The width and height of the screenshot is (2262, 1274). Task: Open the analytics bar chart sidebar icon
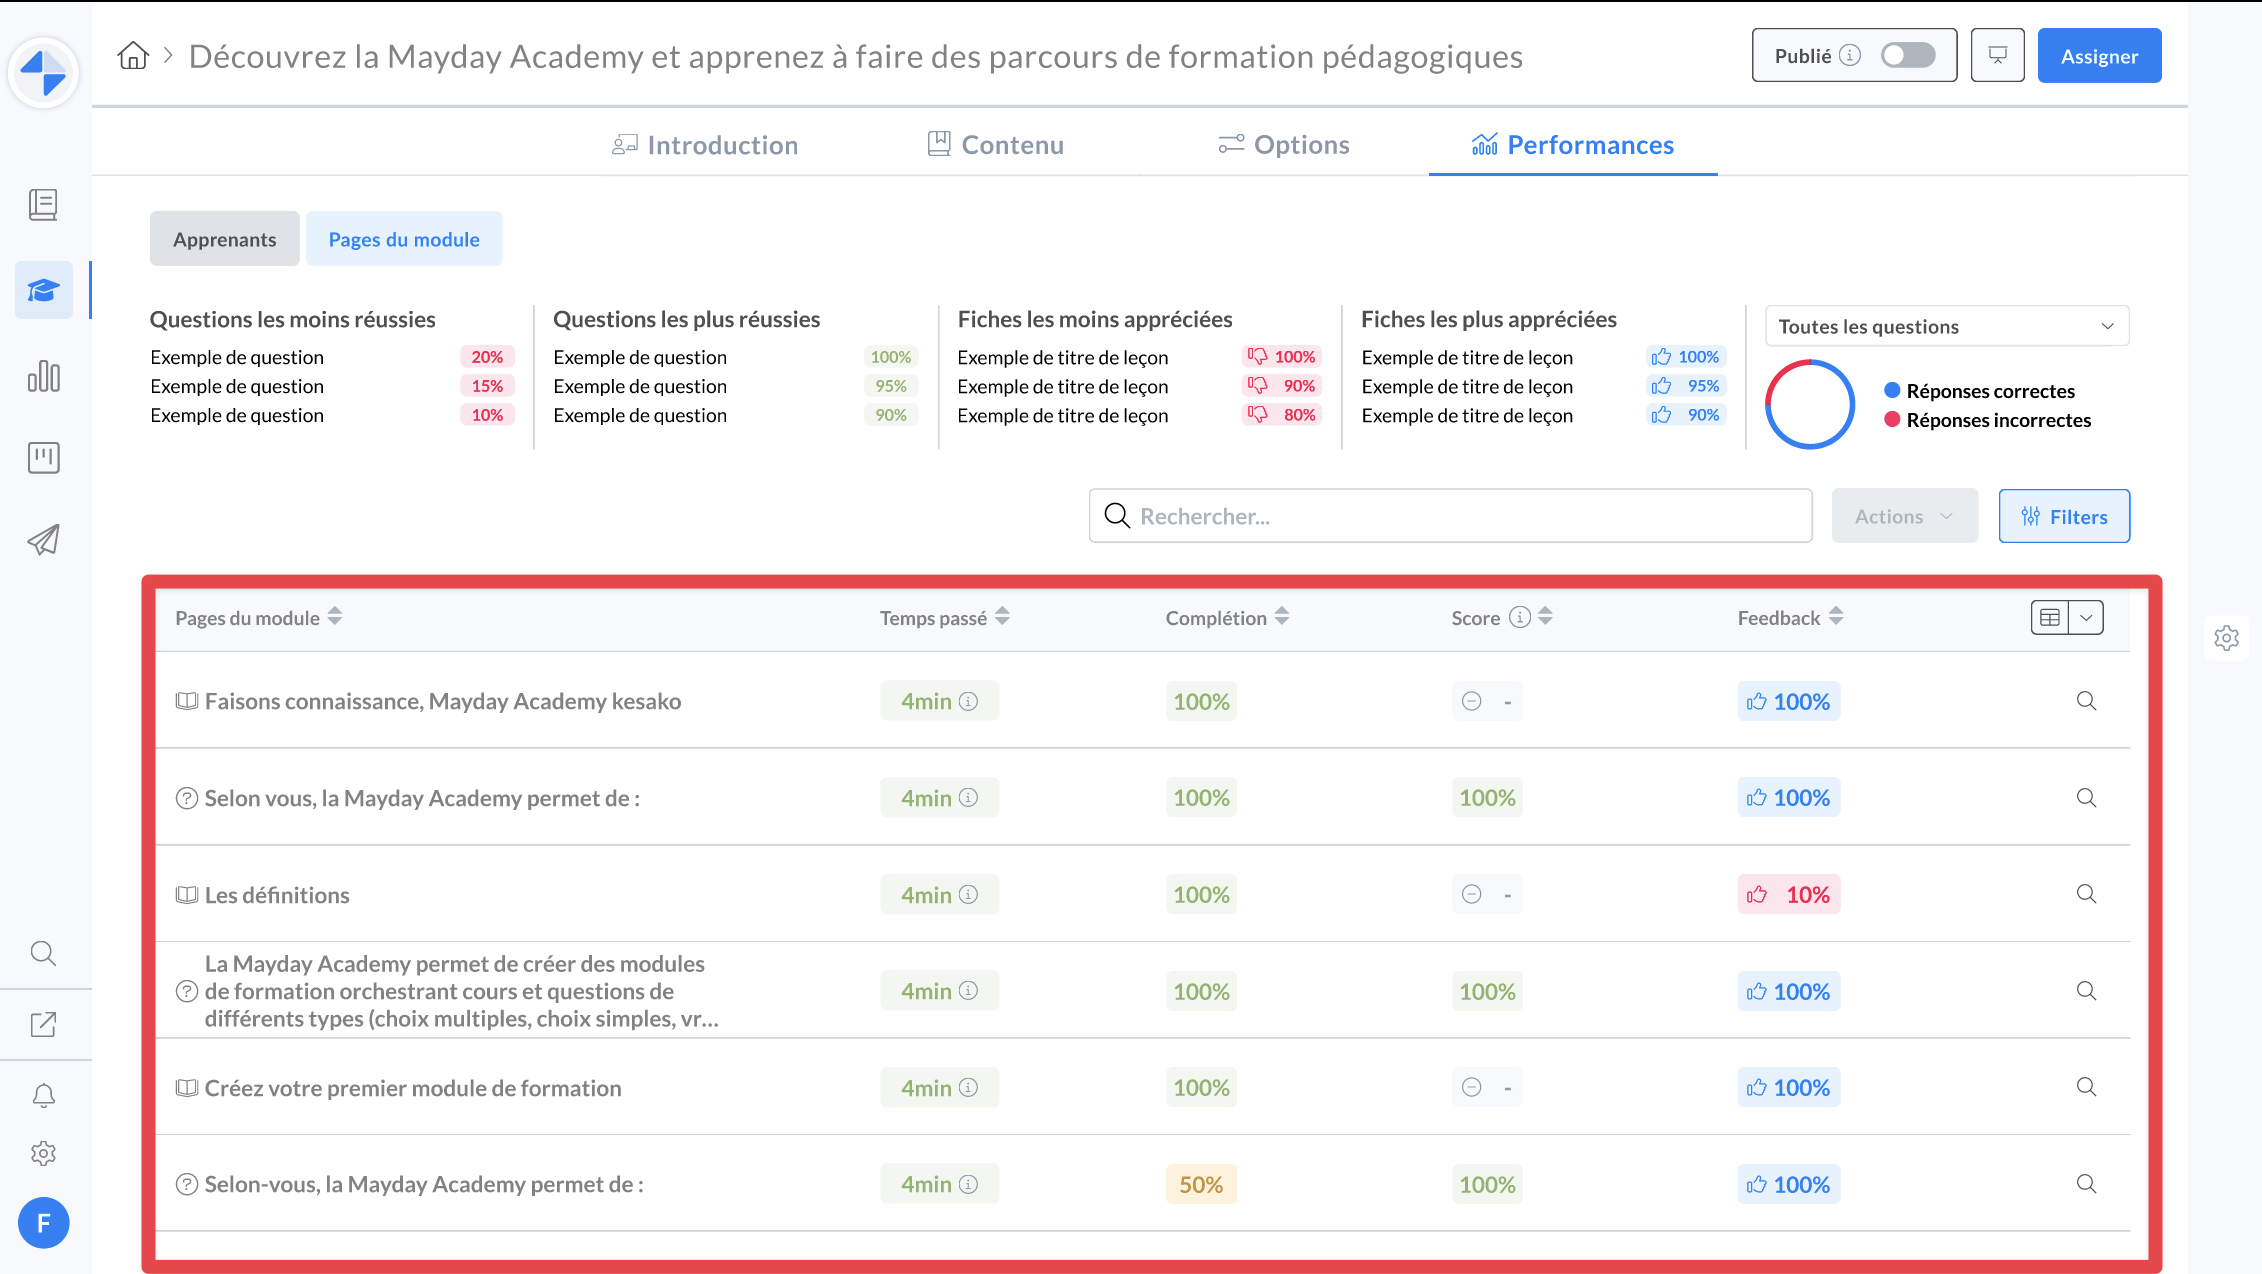tap(43, 376)
